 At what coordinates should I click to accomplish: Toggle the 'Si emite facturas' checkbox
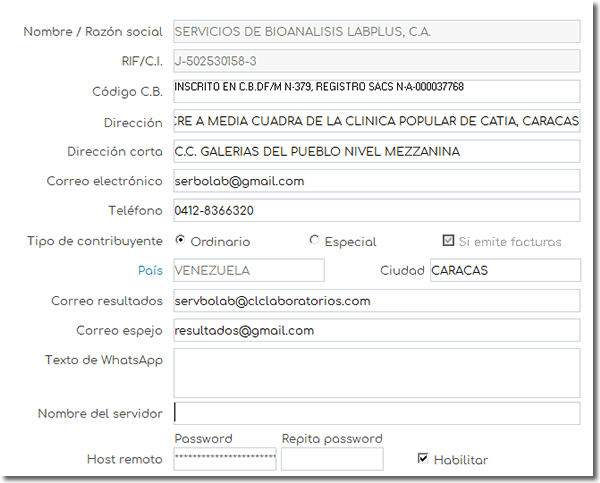point(449,241)
